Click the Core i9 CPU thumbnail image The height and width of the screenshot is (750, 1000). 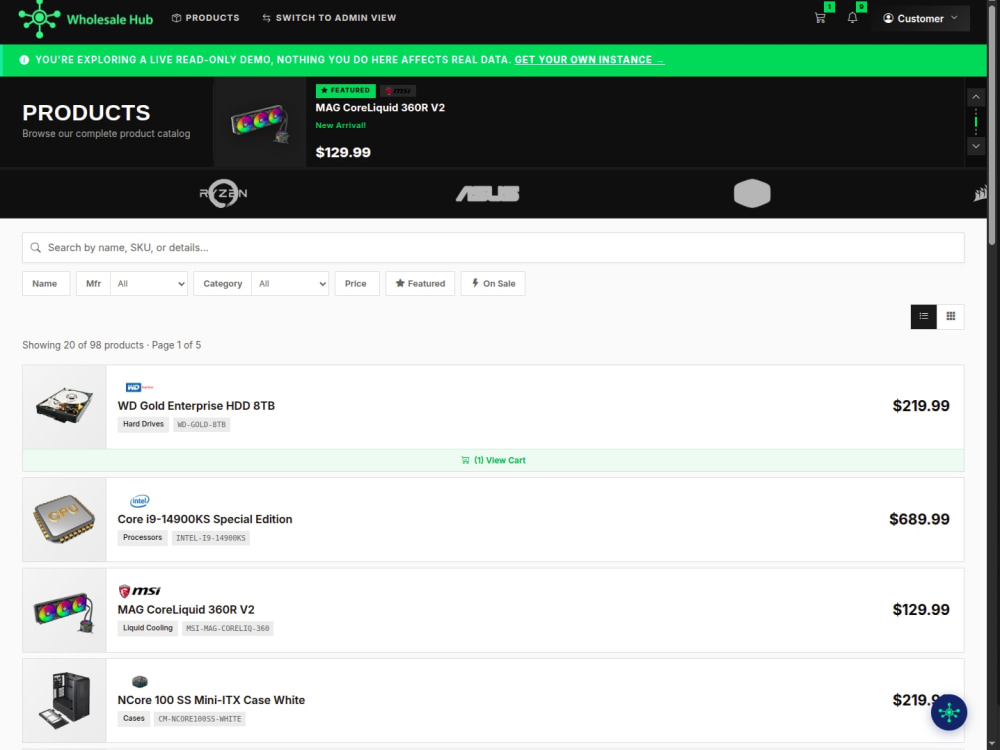click(64, 520)
